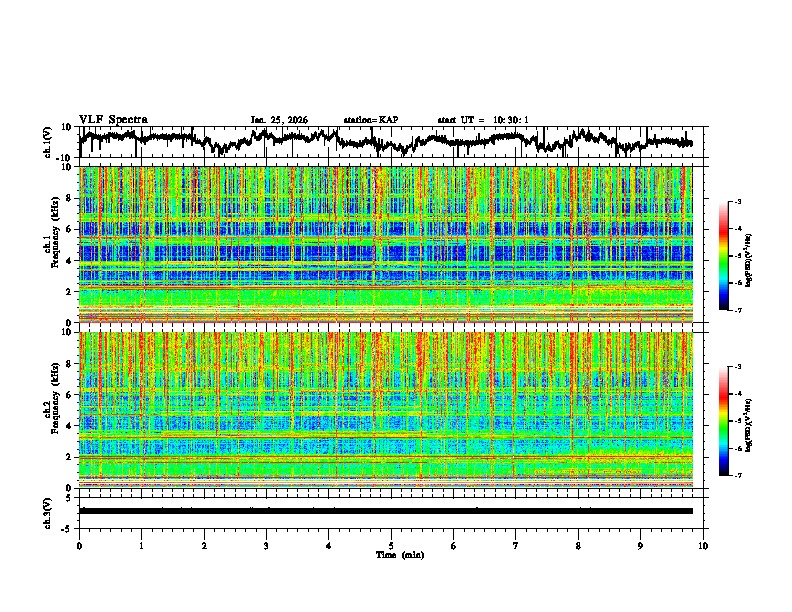Viewport: 792px width, 612px height.
Task: Click the solid black ch.3 signal bar
Action: coord(386,511)
